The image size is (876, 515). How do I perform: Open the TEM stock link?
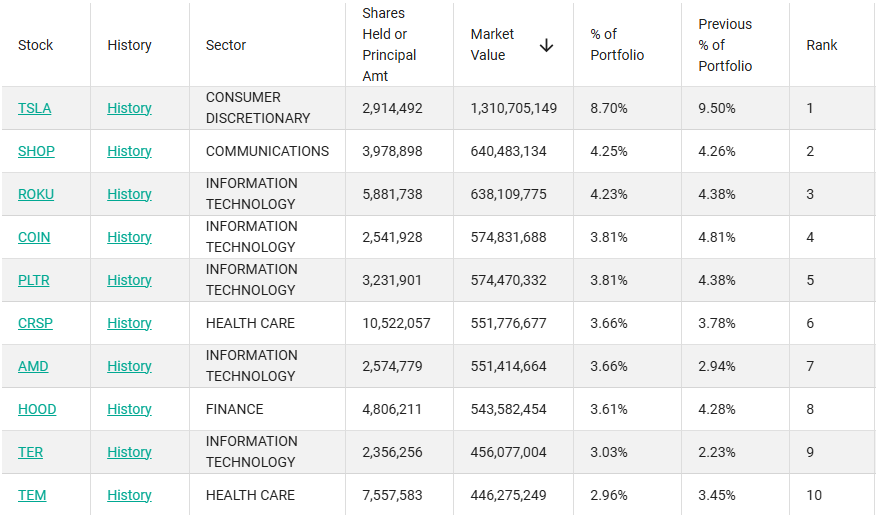[32, 495]
